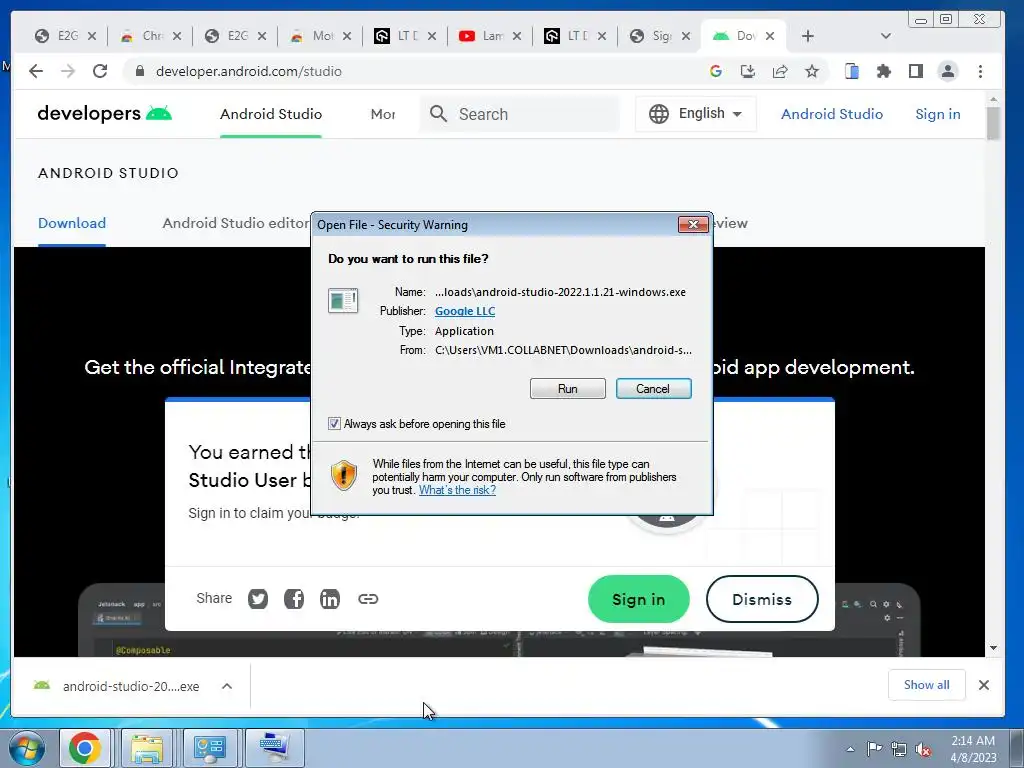Image resolution: width=1024 pixels, height=768 pixels.
Task: Click the green Sign in button
Action: (x=639, y=599)
